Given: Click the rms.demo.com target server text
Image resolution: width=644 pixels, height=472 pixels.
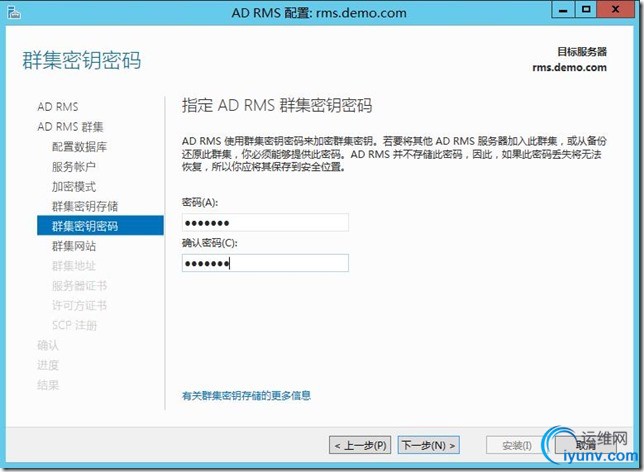Looking at the screenshot, I should pos(569,67).
